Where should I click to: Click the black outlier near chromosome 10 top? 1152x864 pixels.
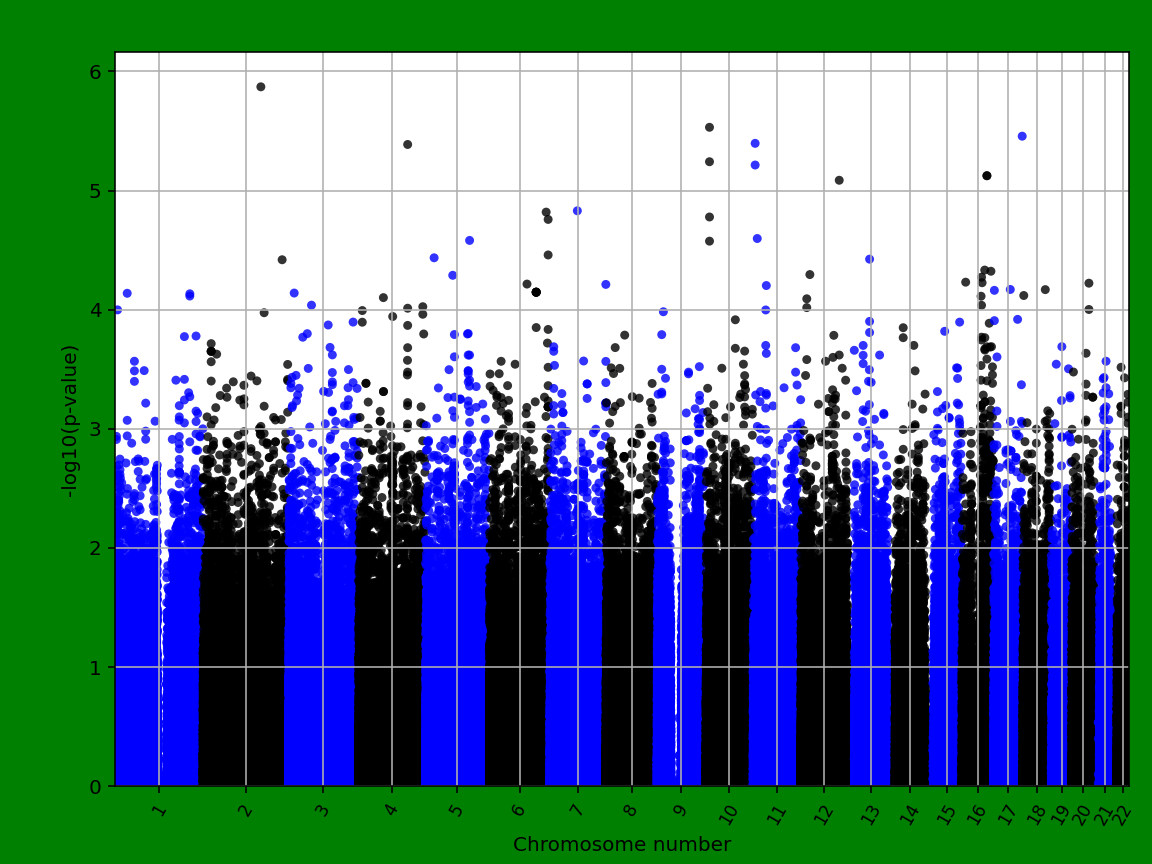(710, 127)
